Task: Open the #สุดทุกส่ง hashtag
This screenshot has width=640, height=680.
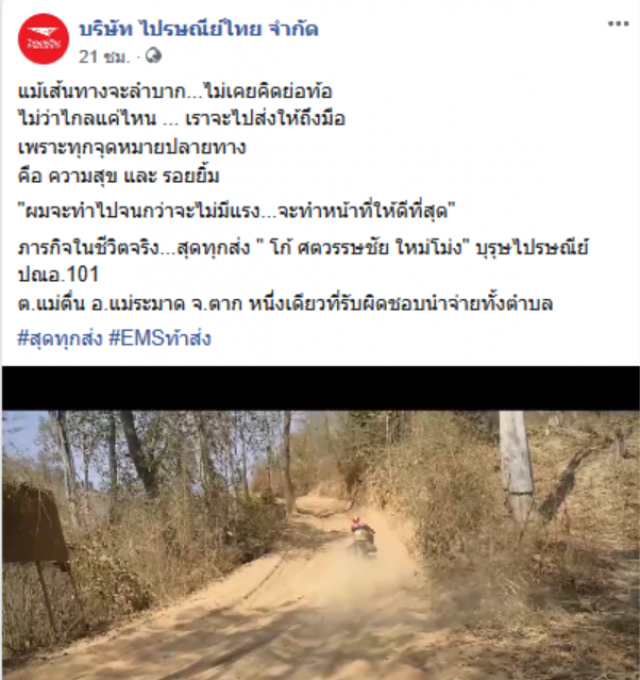Action: tap(60, 338)
